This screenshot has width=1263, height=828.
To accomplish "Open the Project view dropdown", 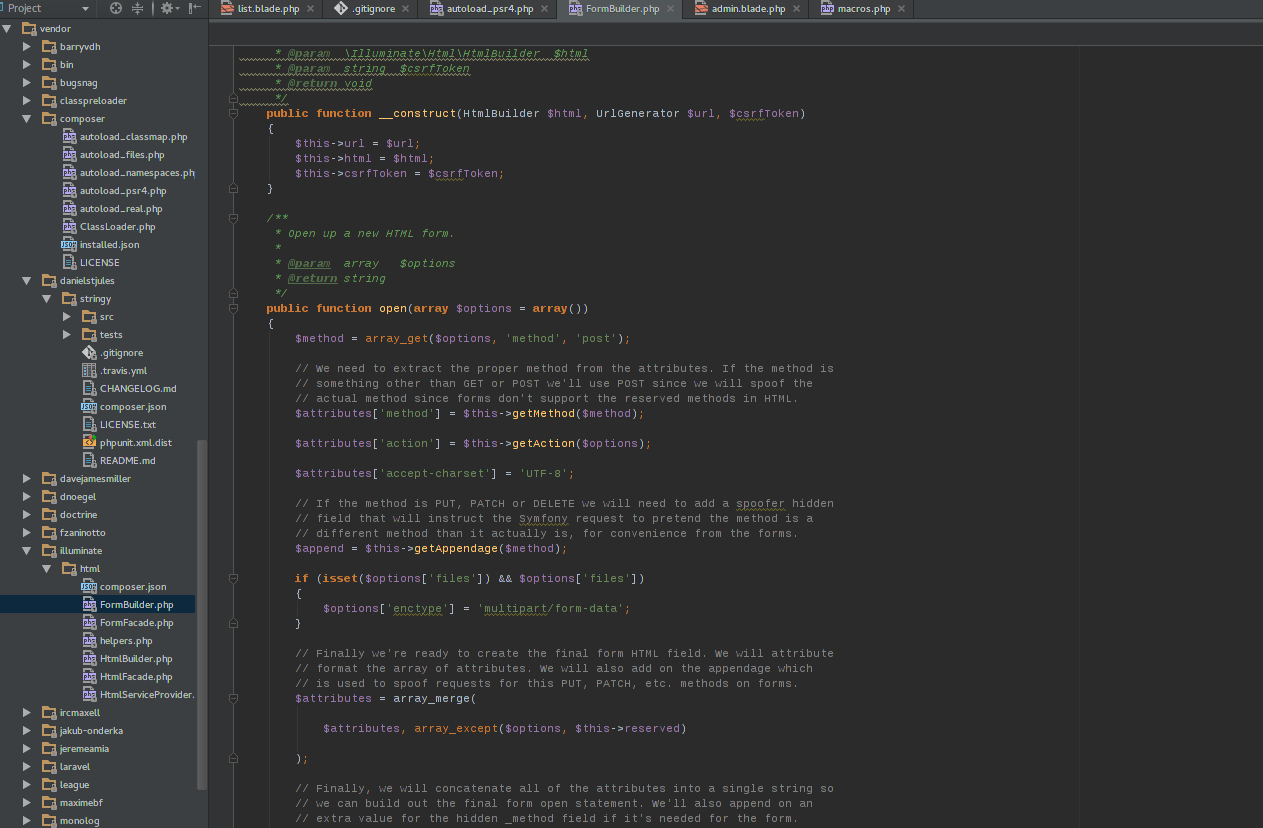I will click(x=85, y=8).
